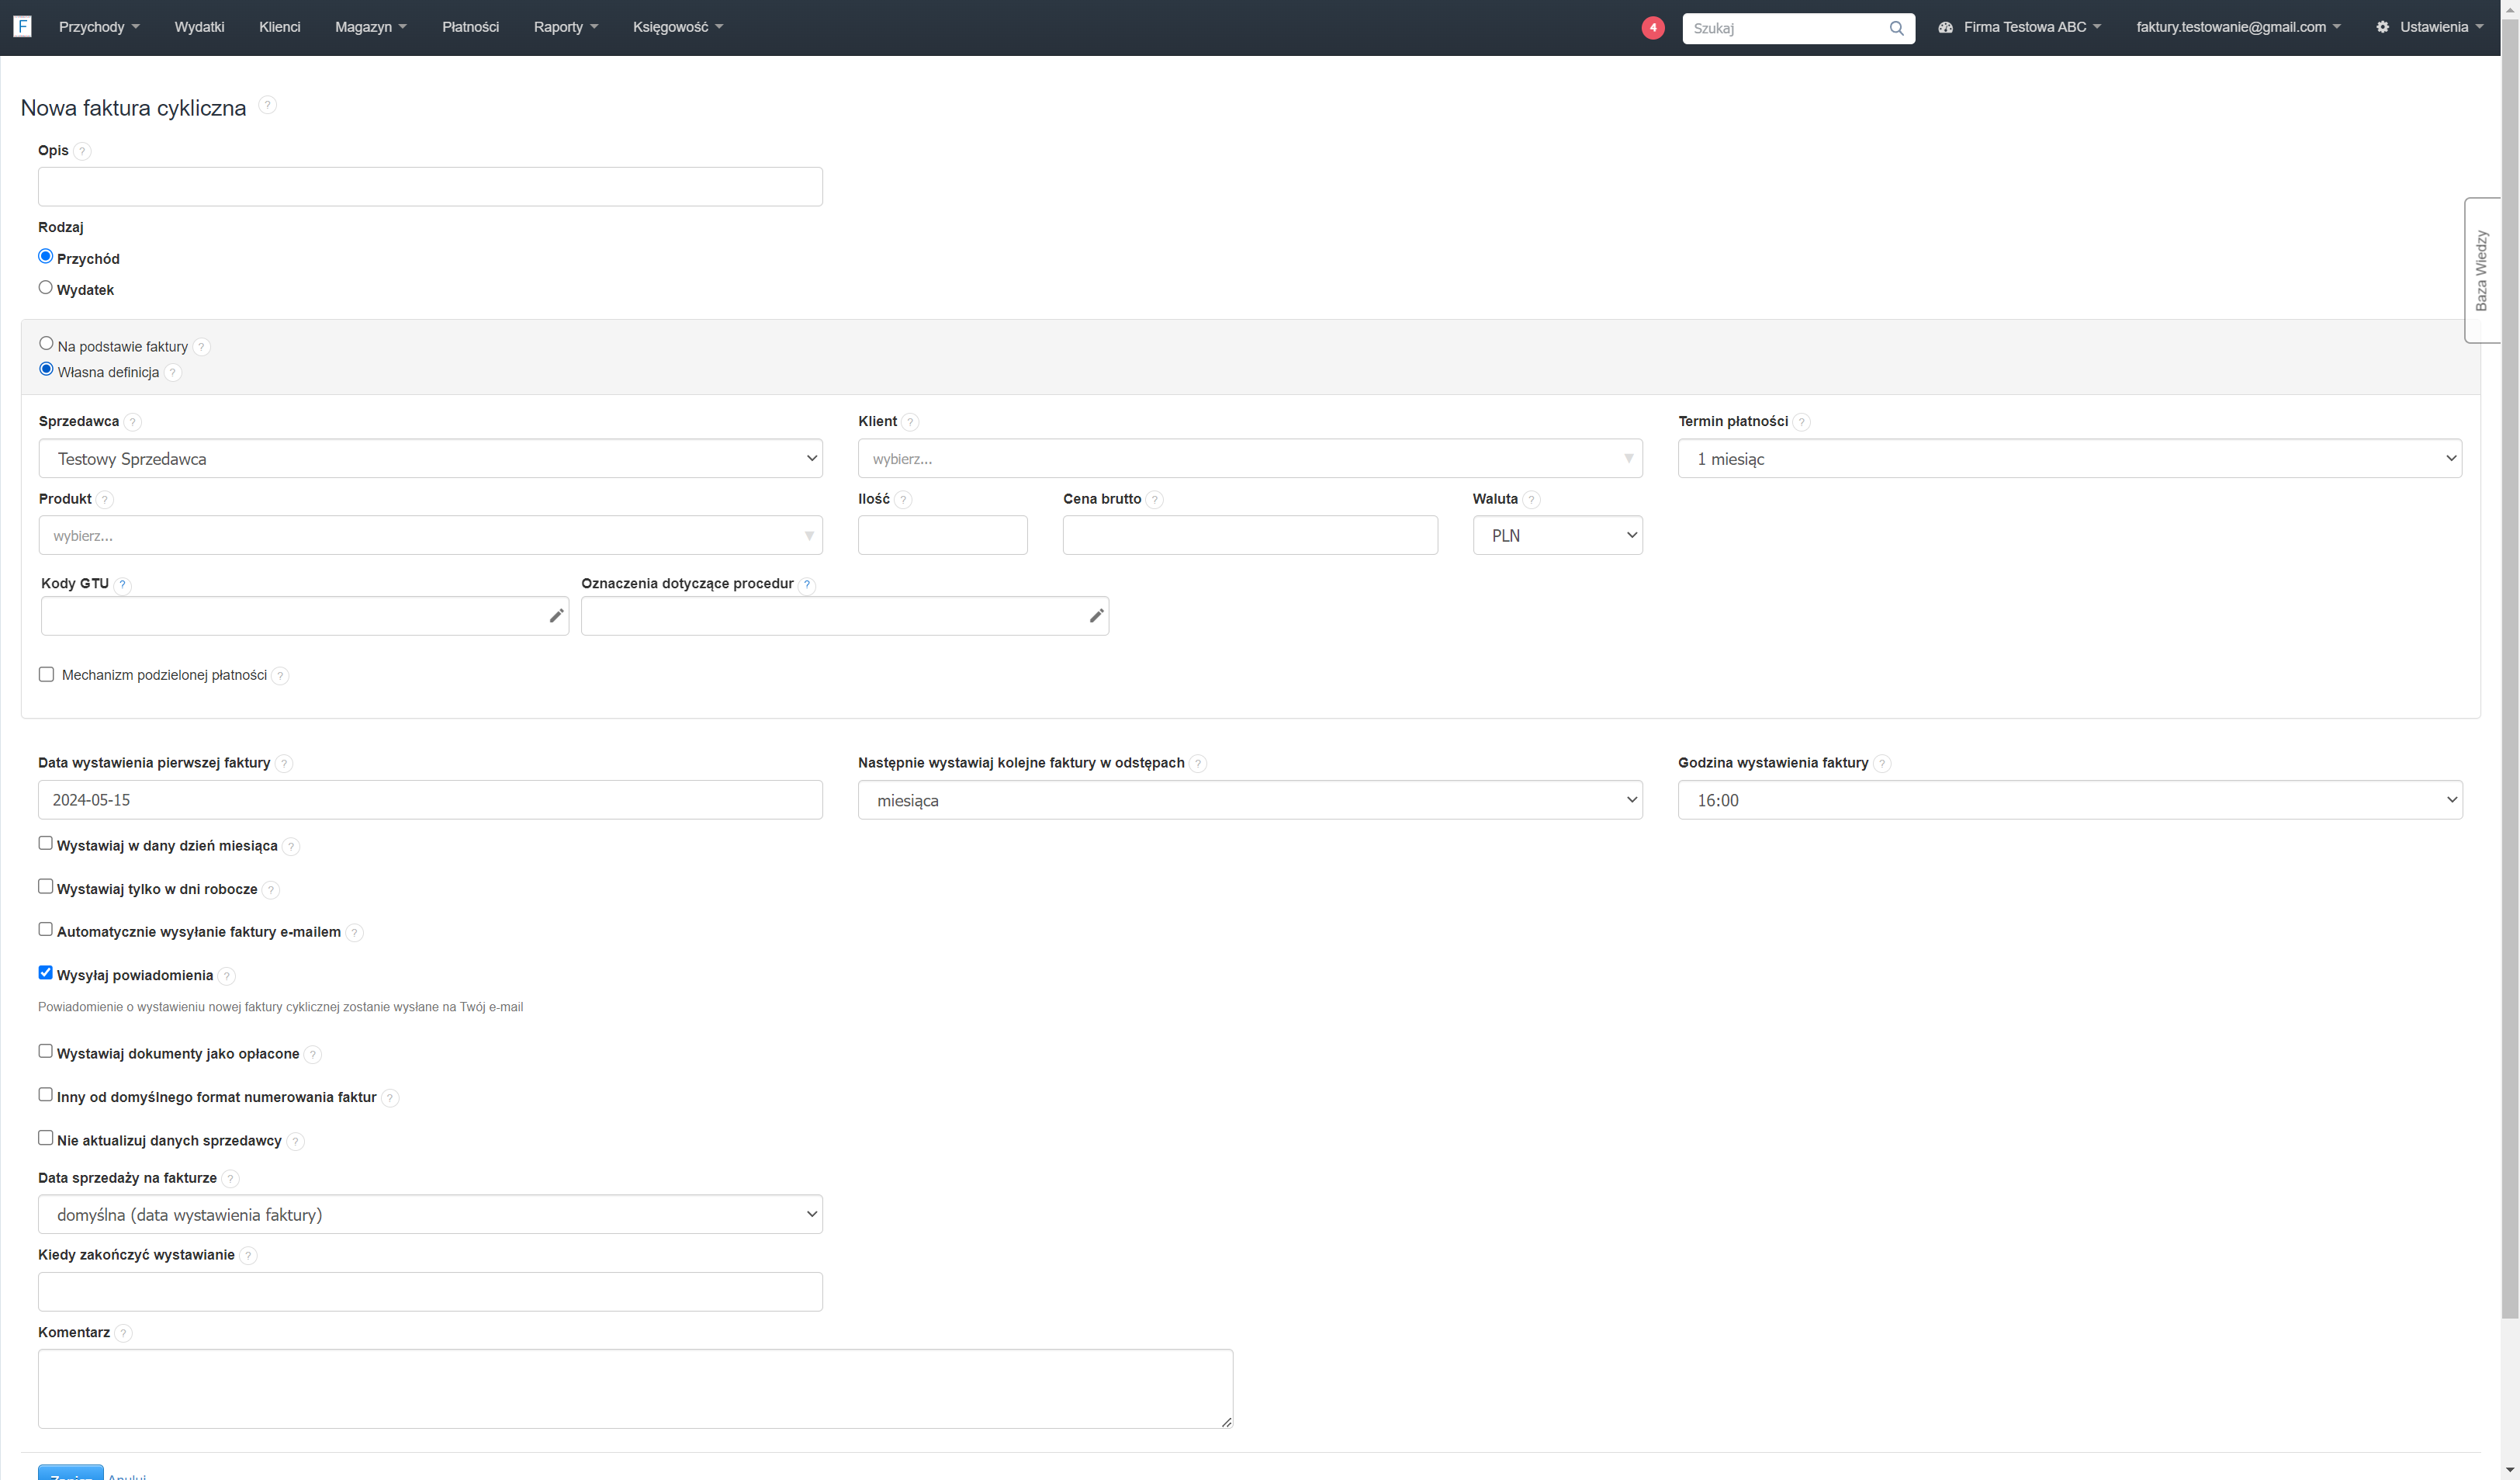Screen dimensions: 2520x1480
Task: Click help icon beside Mechanizm podzielonej płatności
Action: click(x=280, y=676)
